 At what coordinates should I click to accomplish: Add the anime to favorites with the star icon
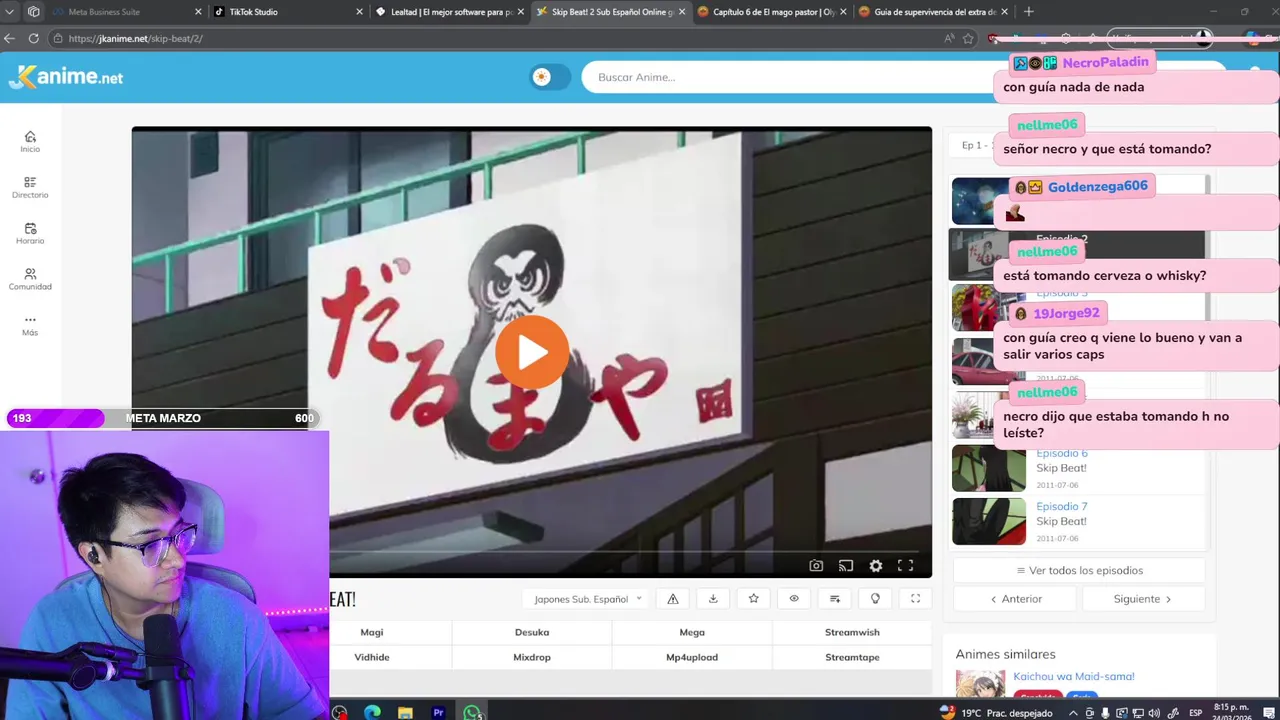(753, 599)
